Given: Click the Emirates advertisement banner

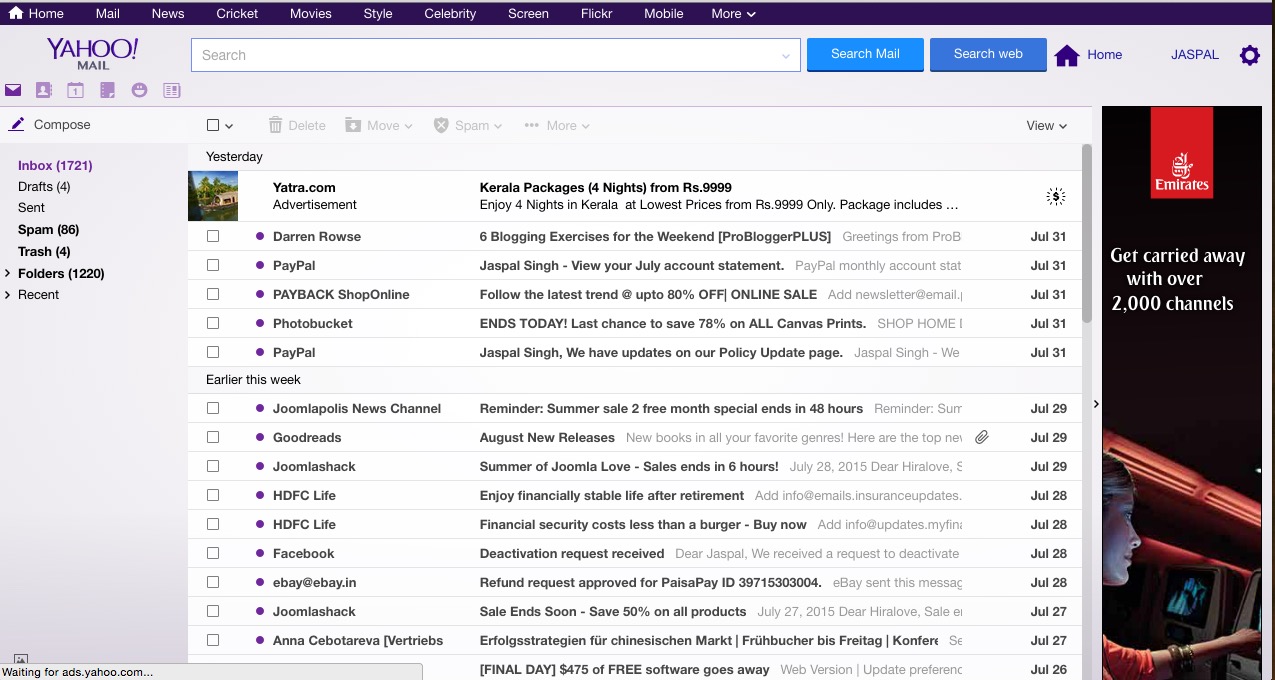Looking at the screenshot, I should [x=1182, y=393].
